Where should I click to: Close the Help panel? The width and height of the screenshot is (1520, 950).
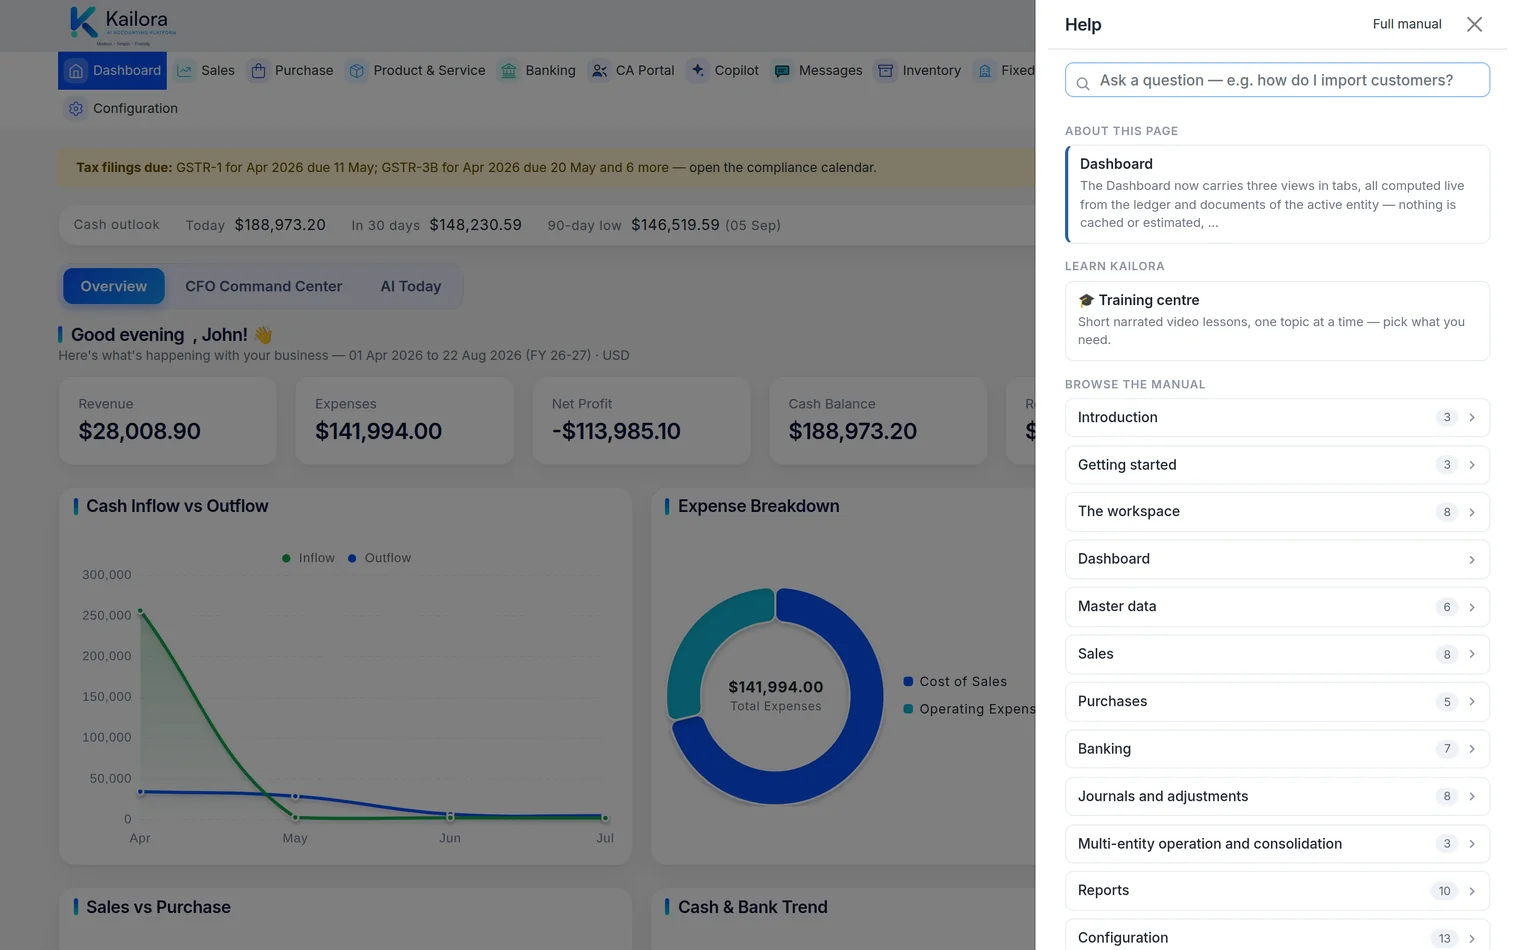pos(1474,24)
